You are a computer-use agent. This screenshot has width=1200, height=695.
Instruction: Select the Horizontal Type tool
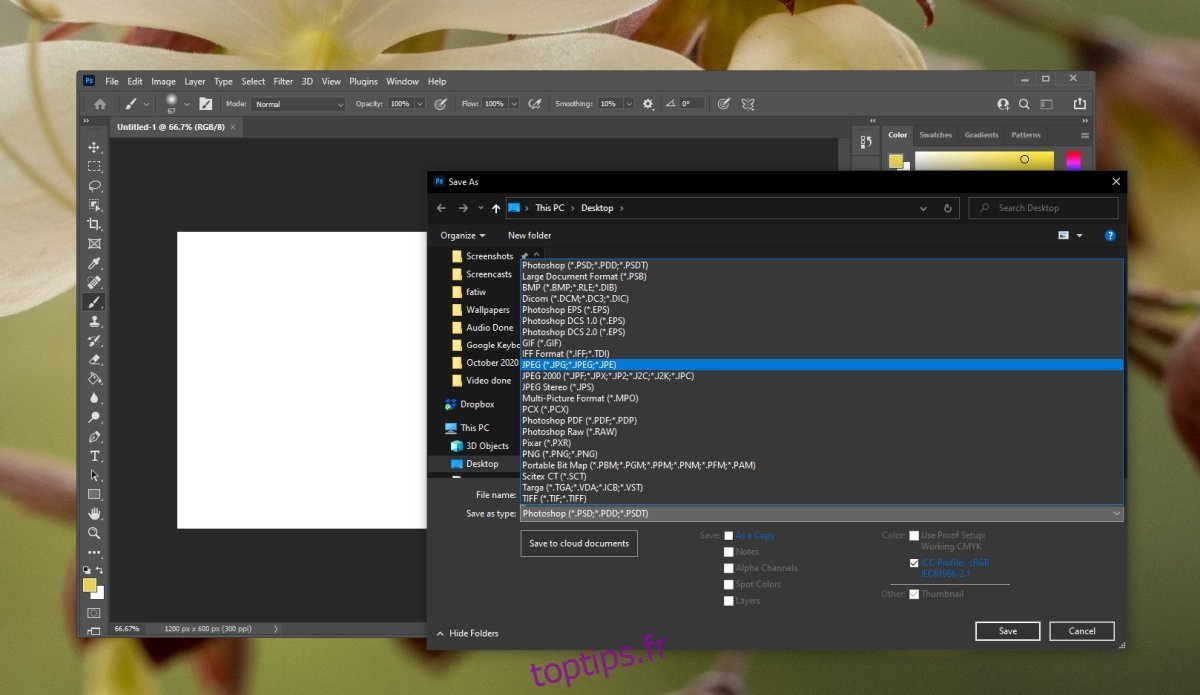point(94,456)
